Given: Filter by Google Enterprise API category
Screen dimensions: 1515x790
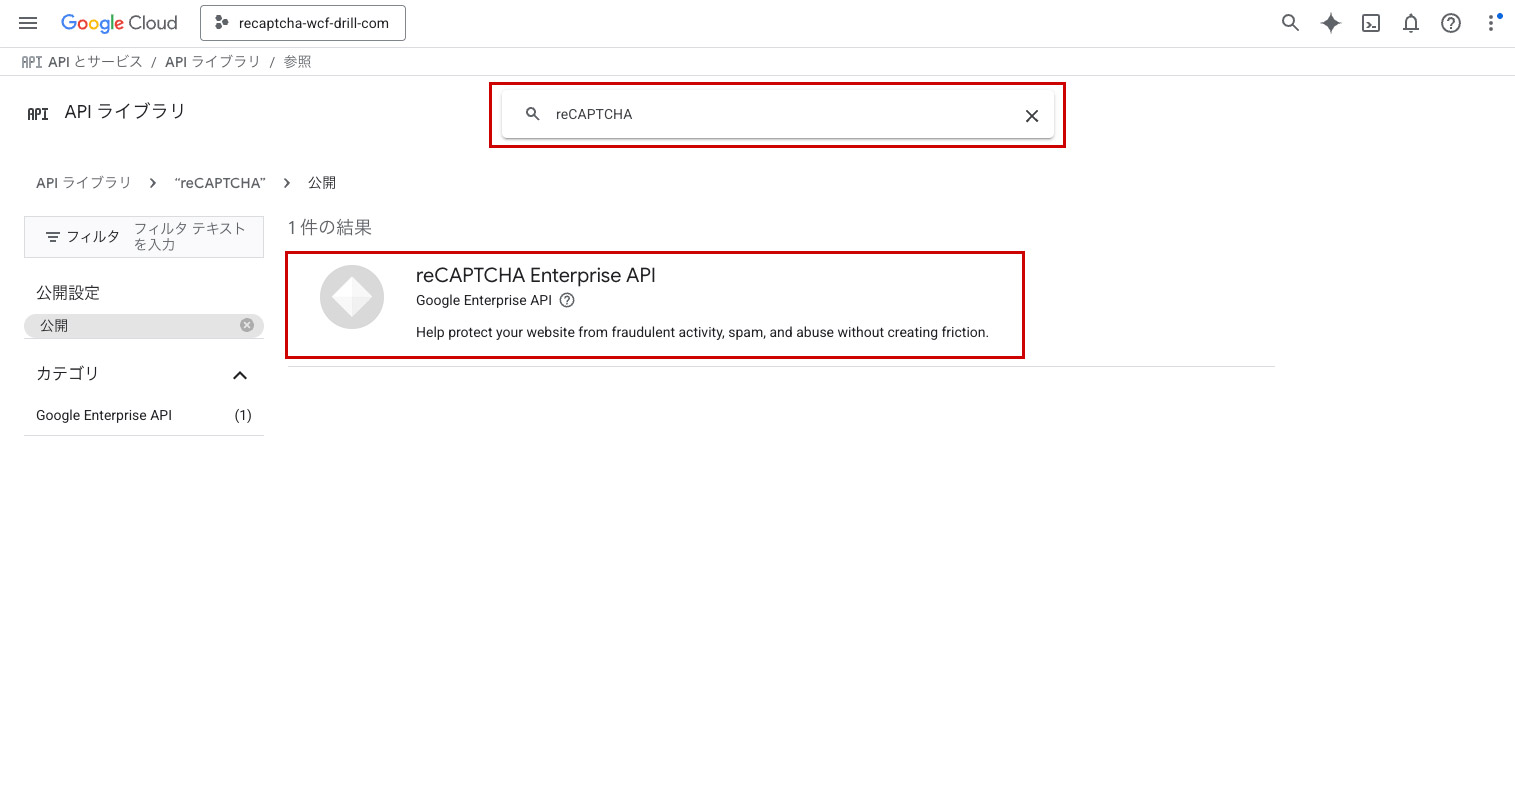Looking at the screenshot, I should pos(144,415).
